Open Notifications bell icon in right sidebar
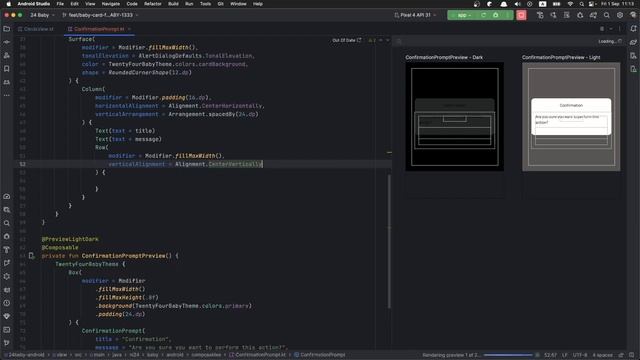This screenshot has width=640, height=360. click(633, 29)
